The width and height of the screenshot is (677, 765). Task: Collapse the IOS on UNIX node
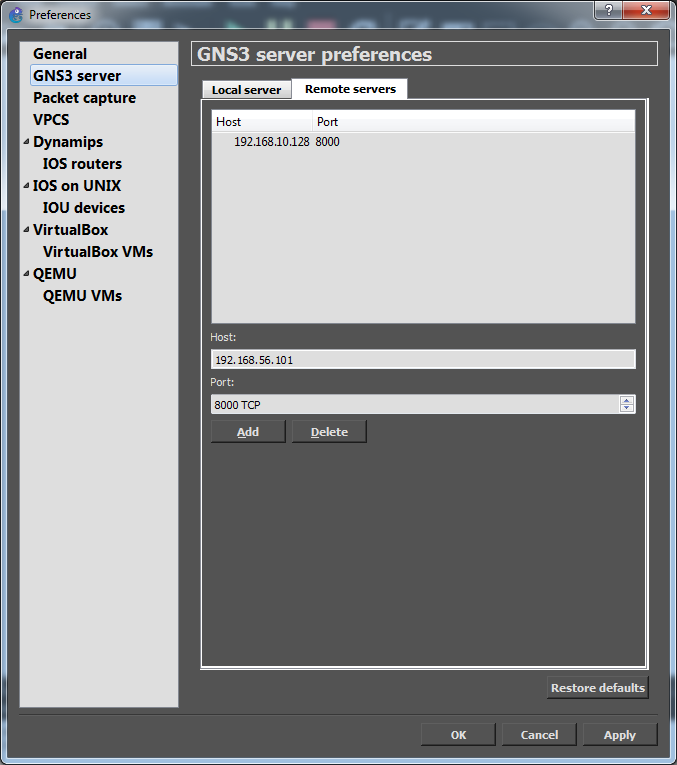click(x=26, y=185)
